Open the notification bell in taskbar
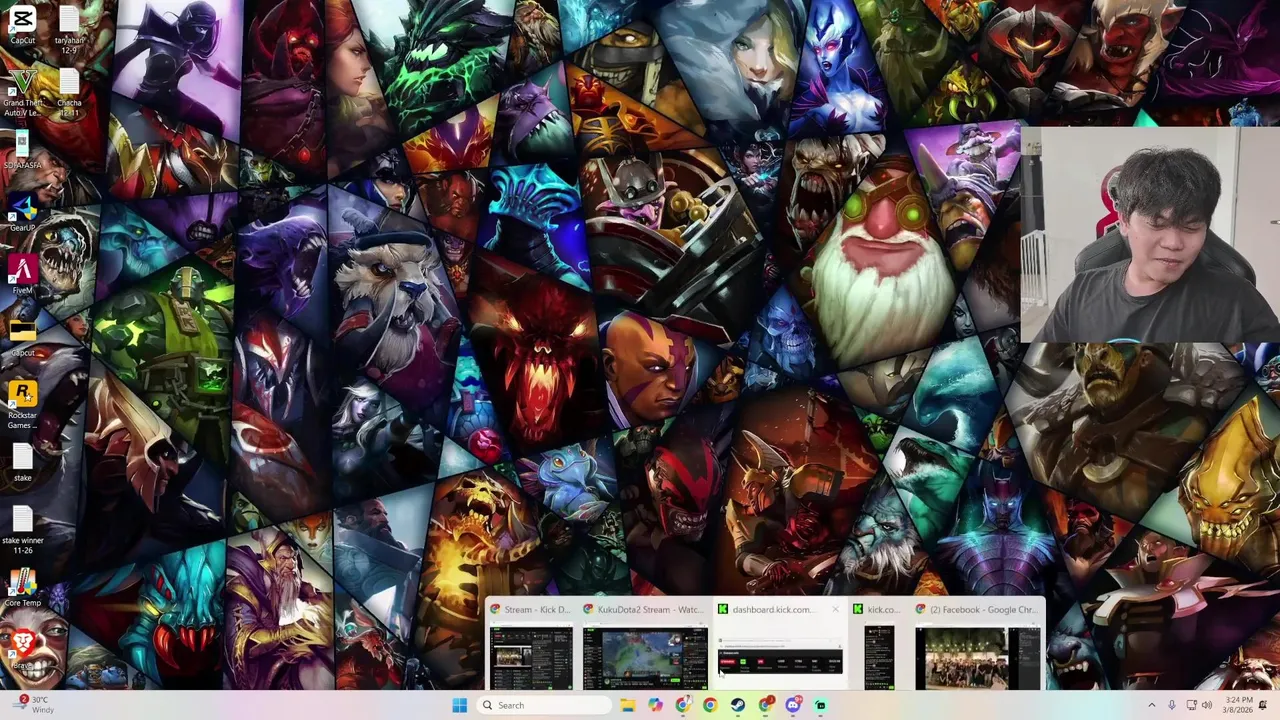1280x720 pixels. point(1263,705)
